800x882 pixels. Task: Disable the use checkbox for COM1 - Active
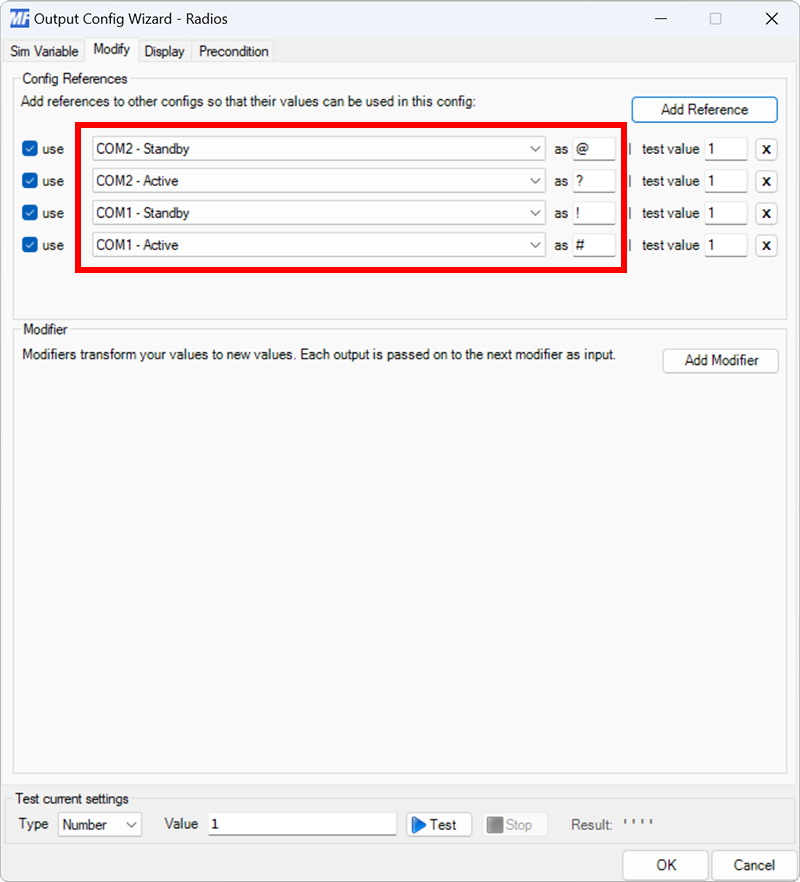29,244
